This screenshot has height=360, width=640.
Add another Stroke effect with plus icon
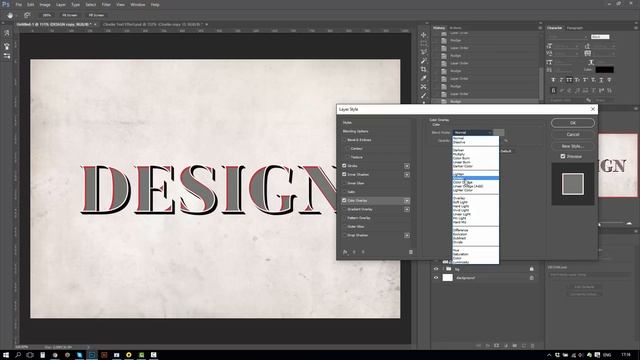coord(407,166)
